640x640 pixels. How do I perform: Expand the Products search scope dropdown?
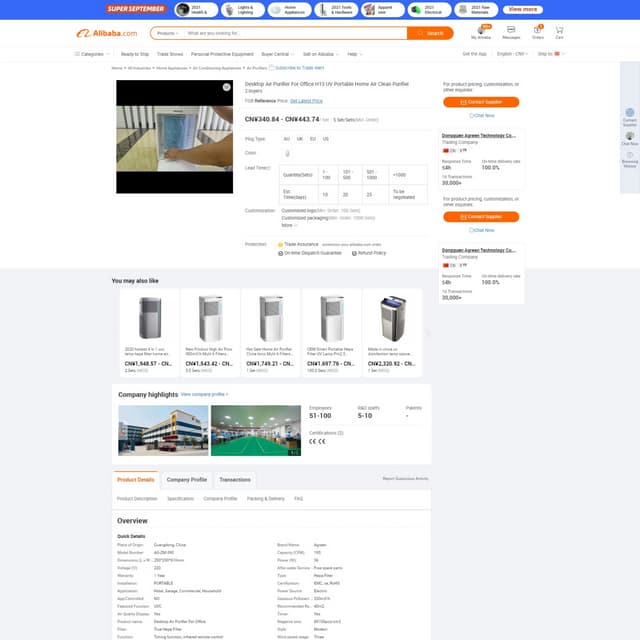[168, 33]
